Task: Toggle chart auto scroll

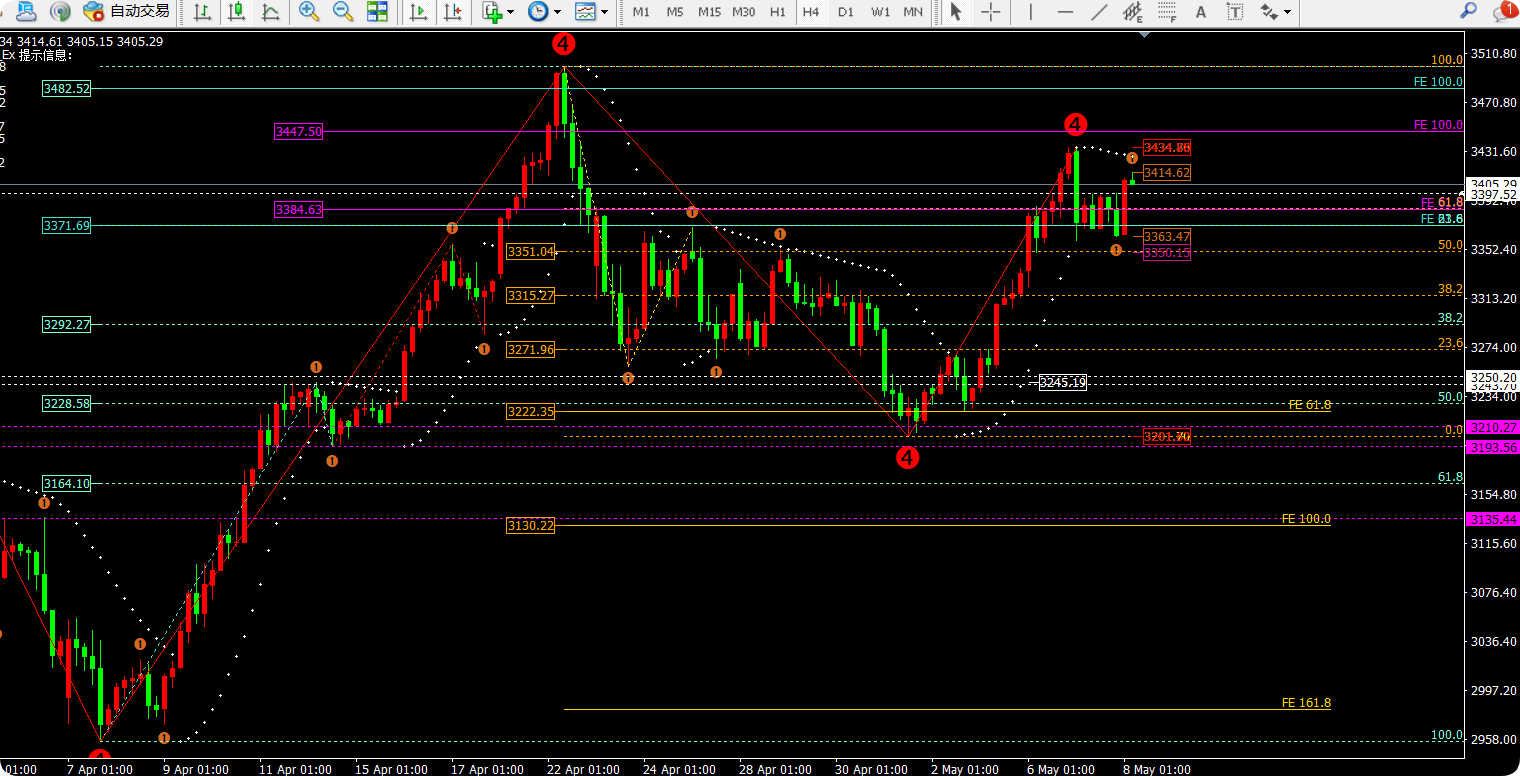Action: pyautogui.click(x=419, y=12)
